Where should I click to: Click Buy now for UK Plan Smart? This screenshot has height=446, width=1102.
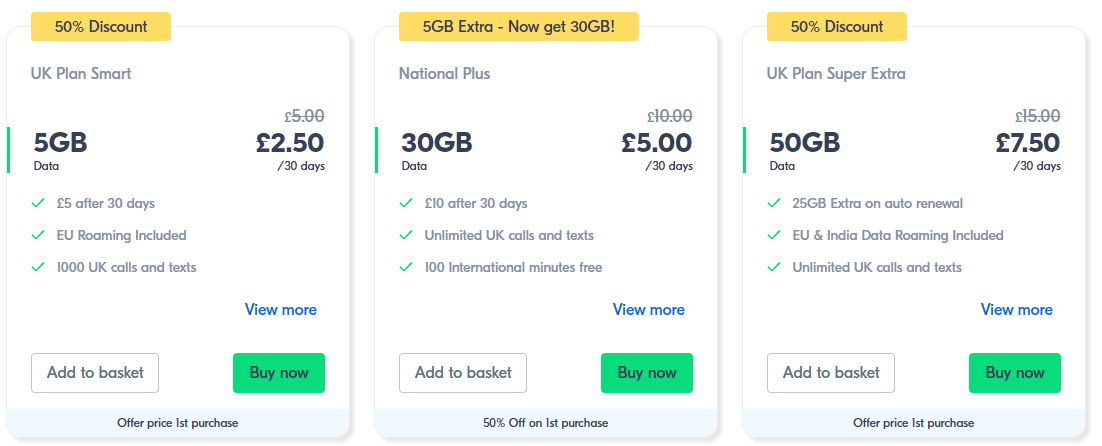279,373
